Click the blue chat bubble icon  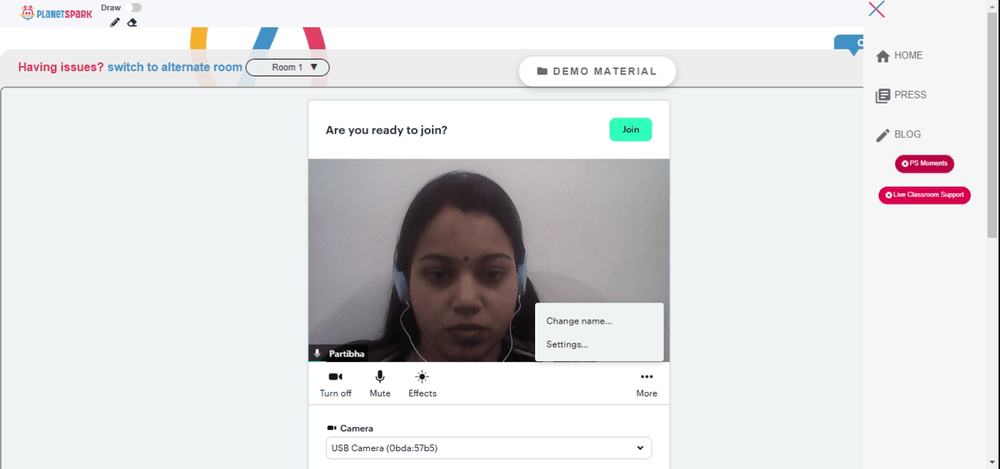point(849,45)
